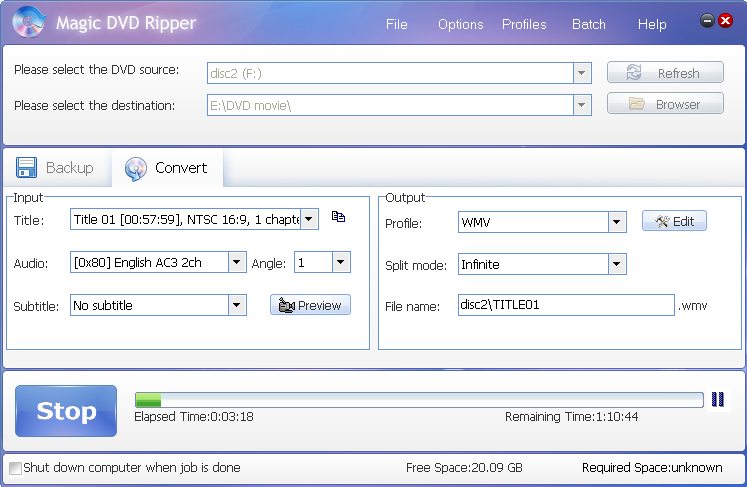Open the File menu
The height and width of the screenshot is (487, 747).
coord(396,24)
